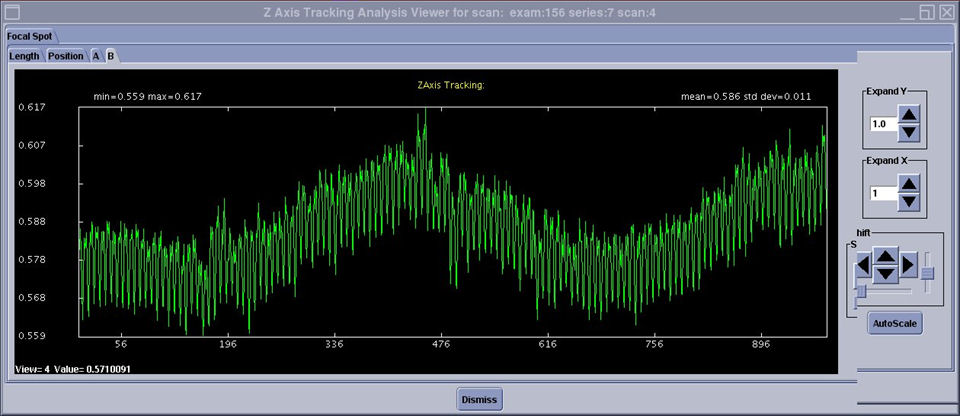
Task: Increase Expand Y with the up arrow
Action: pyautogui.click(x=908, y=115)
